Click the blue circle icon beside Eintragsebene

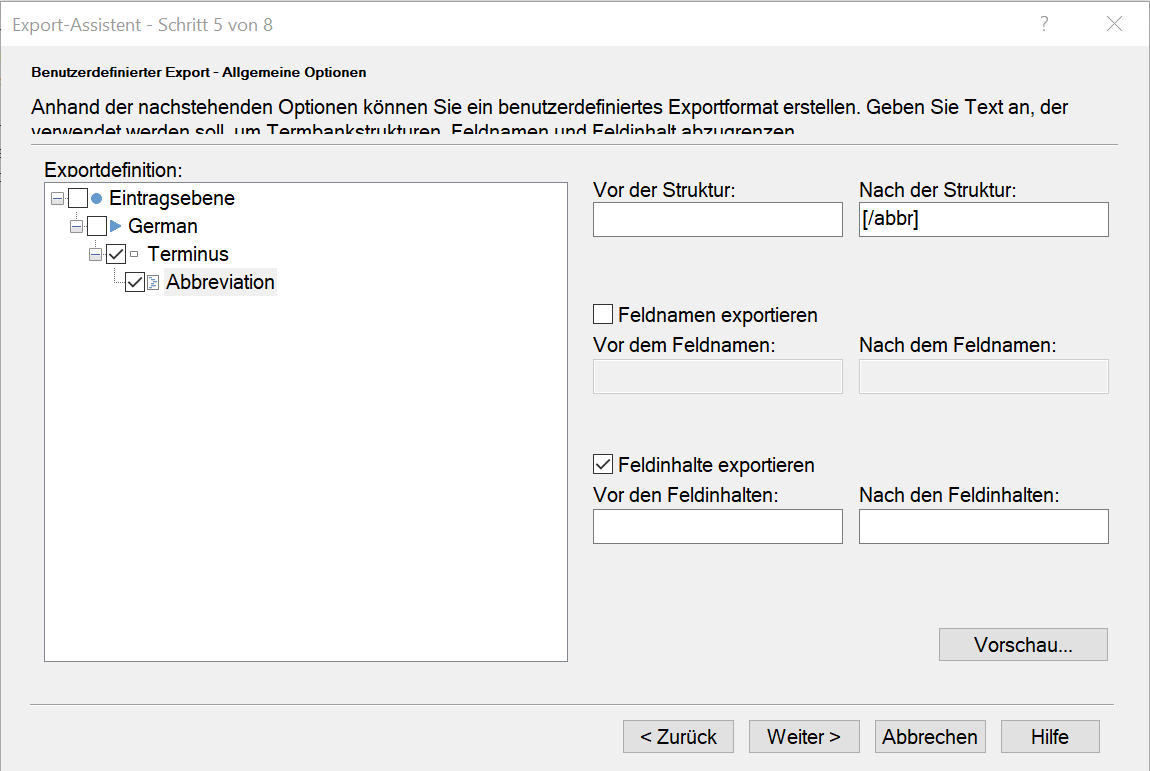(x=96, y=199)
